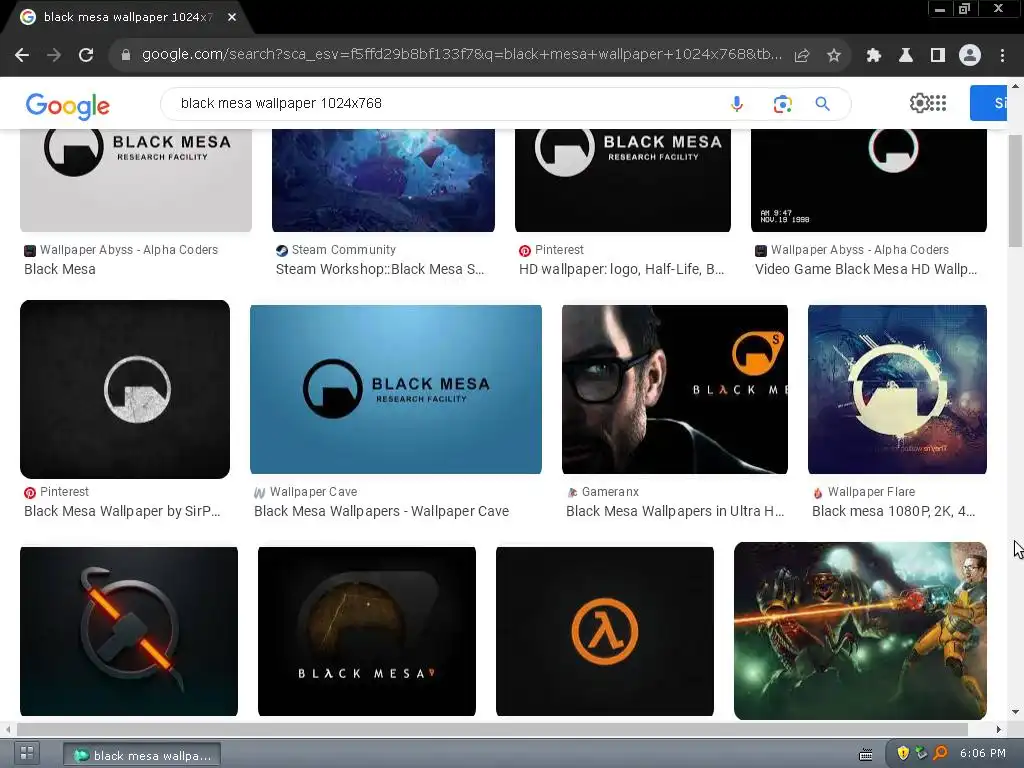Open Chrome Labs flask icon
The image size is (1024, 768).
coord(906,56)
